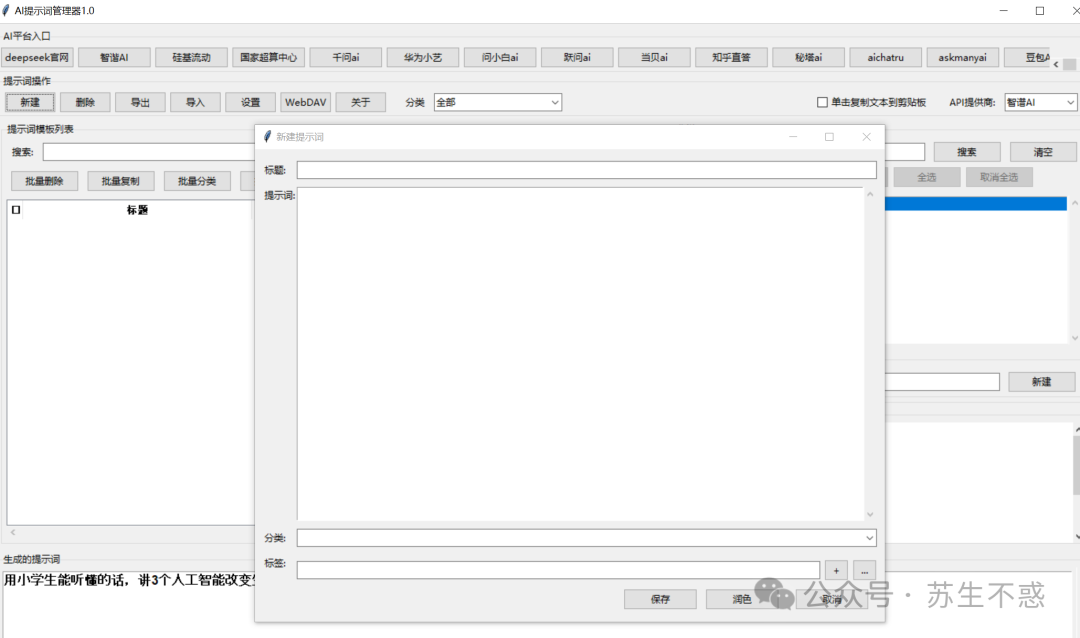Click the 取消 button in dialog

coord(832,599)
